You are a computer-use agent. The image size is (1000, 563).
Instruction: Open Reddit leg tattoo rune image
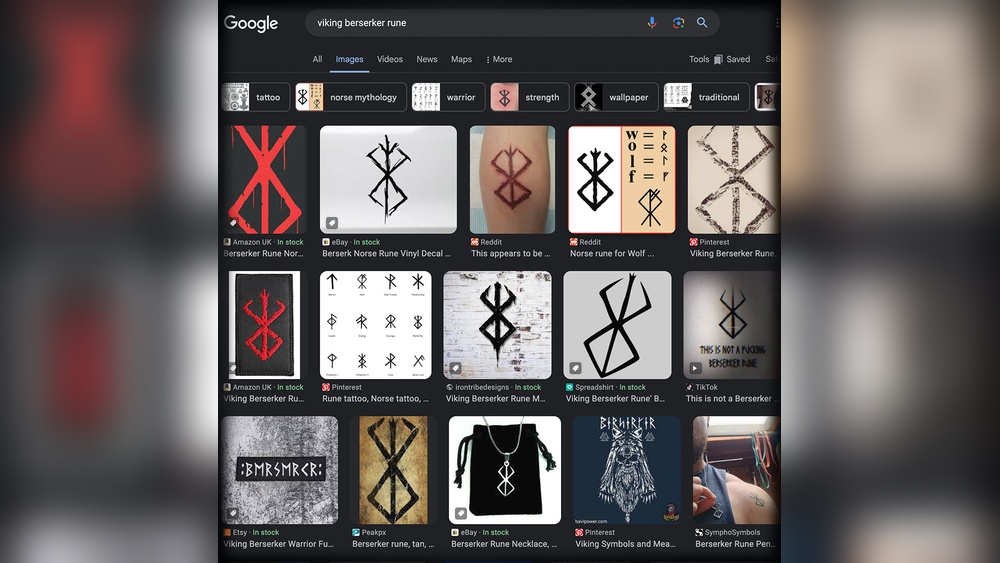pyautogui.click(x=512, y=179)
